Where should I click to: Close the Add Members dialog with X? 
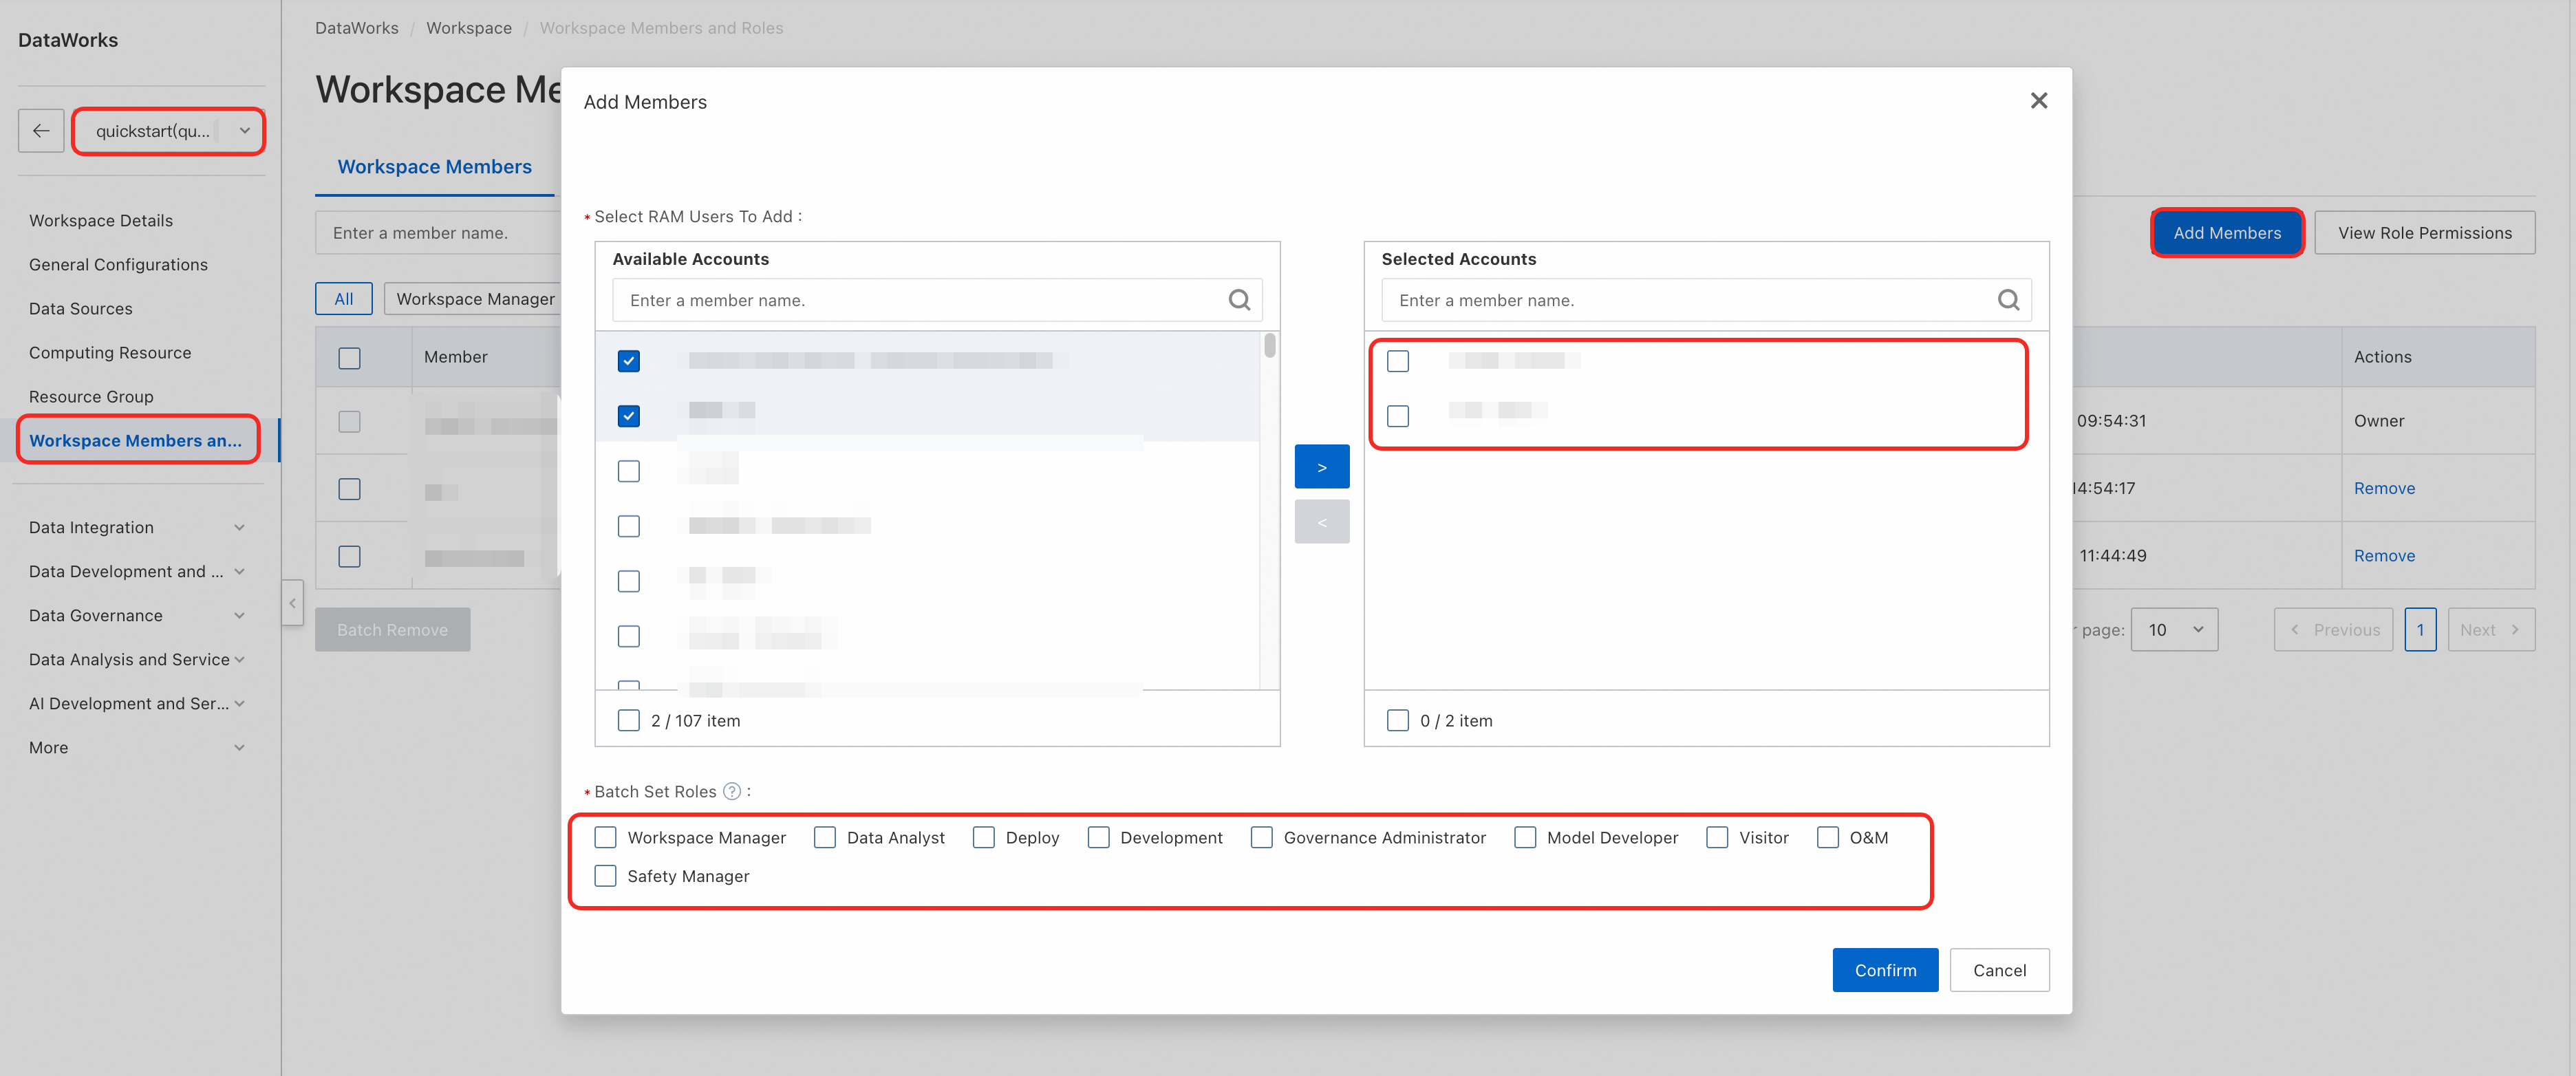pos(2039,101)
